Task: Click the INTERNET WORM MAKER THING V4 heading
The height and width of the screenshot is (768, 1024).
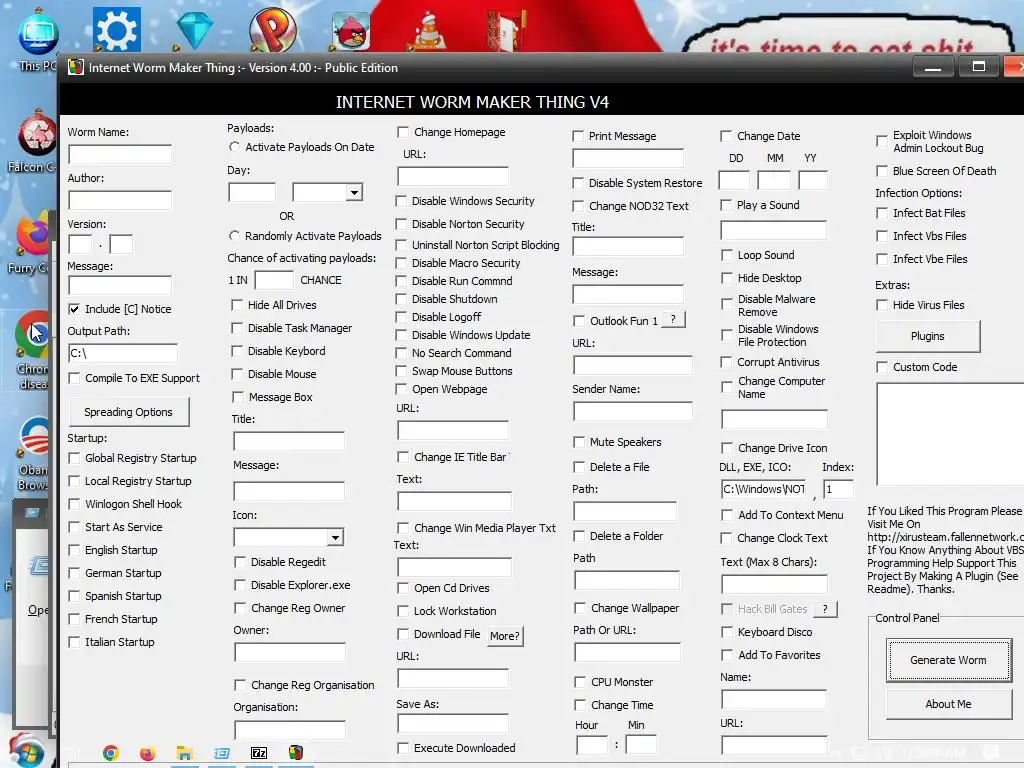Action: 472,103
